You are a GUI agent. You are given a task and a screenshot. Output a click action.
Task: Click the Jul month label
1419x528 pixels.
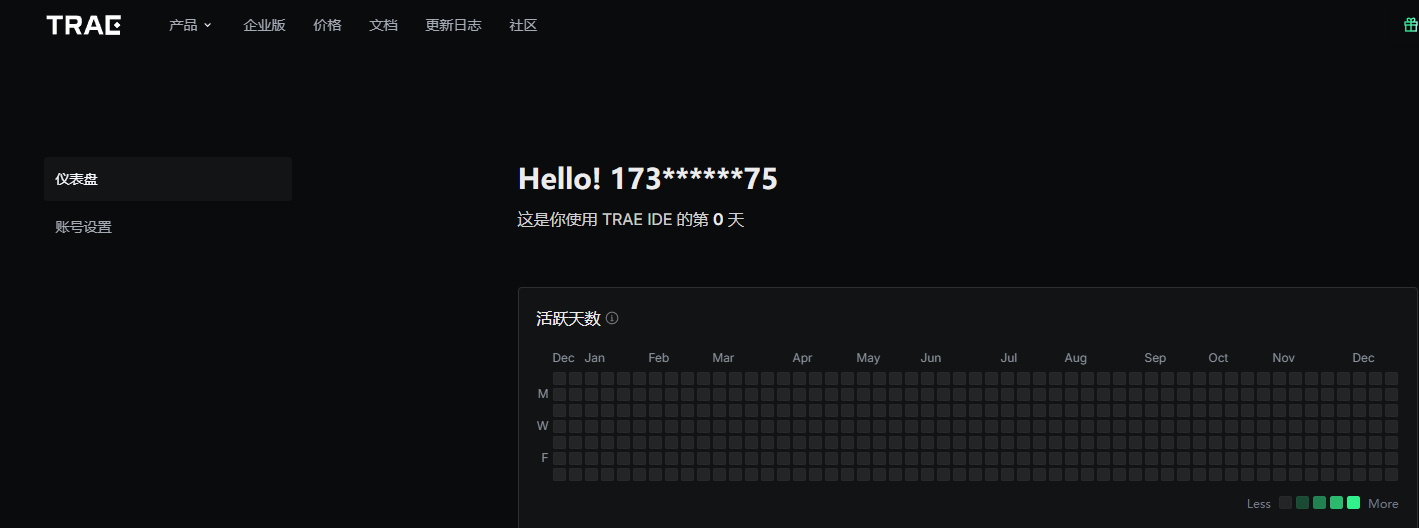1009,358
